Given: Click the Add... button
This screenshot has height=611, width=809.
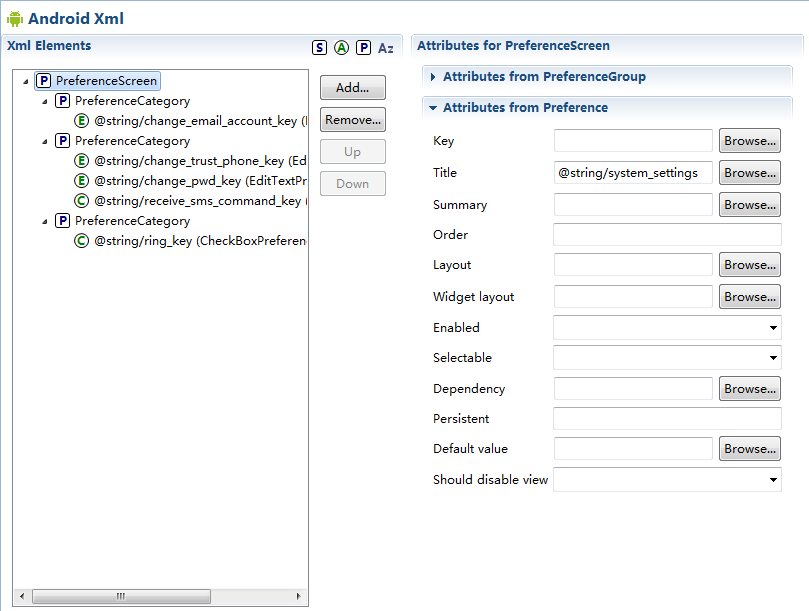Looking at the screenshot, I should tap(352, 88).
